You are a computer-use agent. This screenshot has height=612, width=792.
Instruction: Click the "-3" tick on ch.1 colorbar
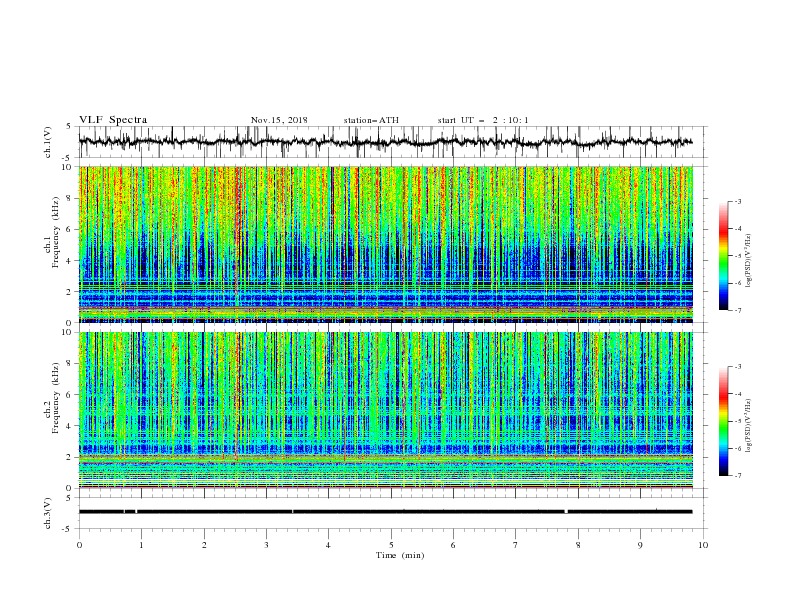coord(738,201)
